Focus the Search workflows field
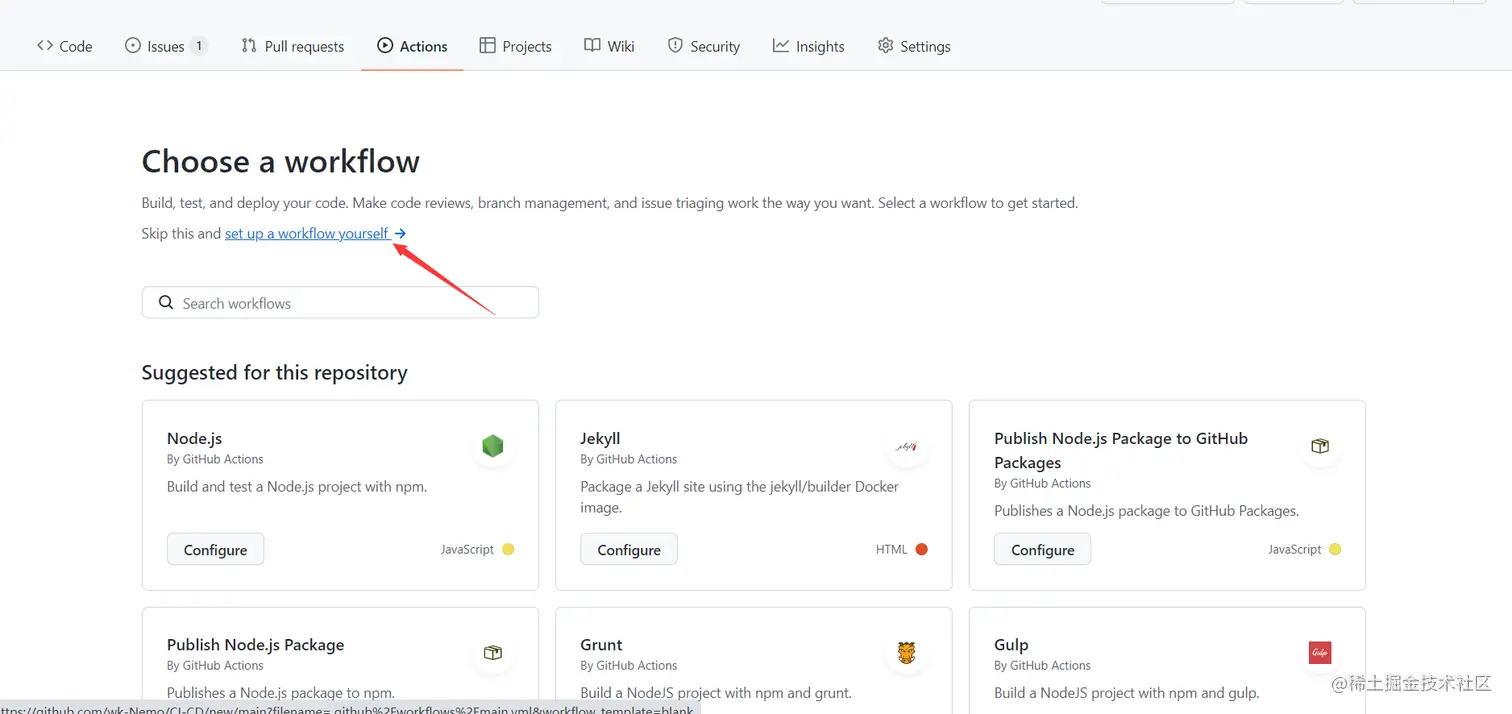 pyautogui.click(x=340, y=303)
